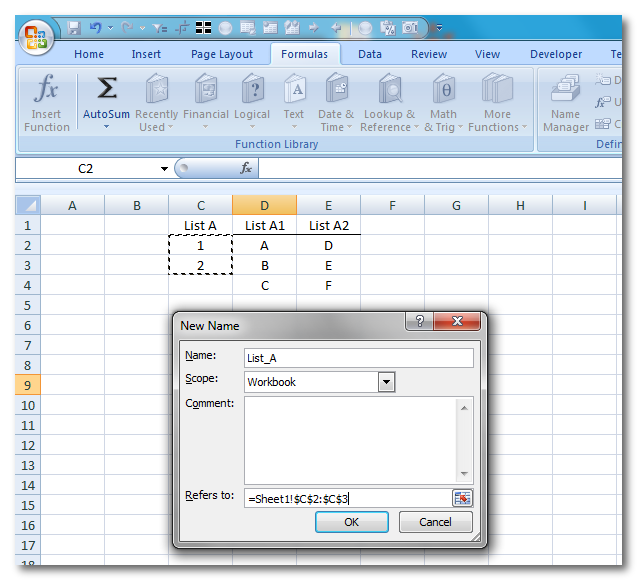Open Lookup & Reference functions

[x=390, y=103]
